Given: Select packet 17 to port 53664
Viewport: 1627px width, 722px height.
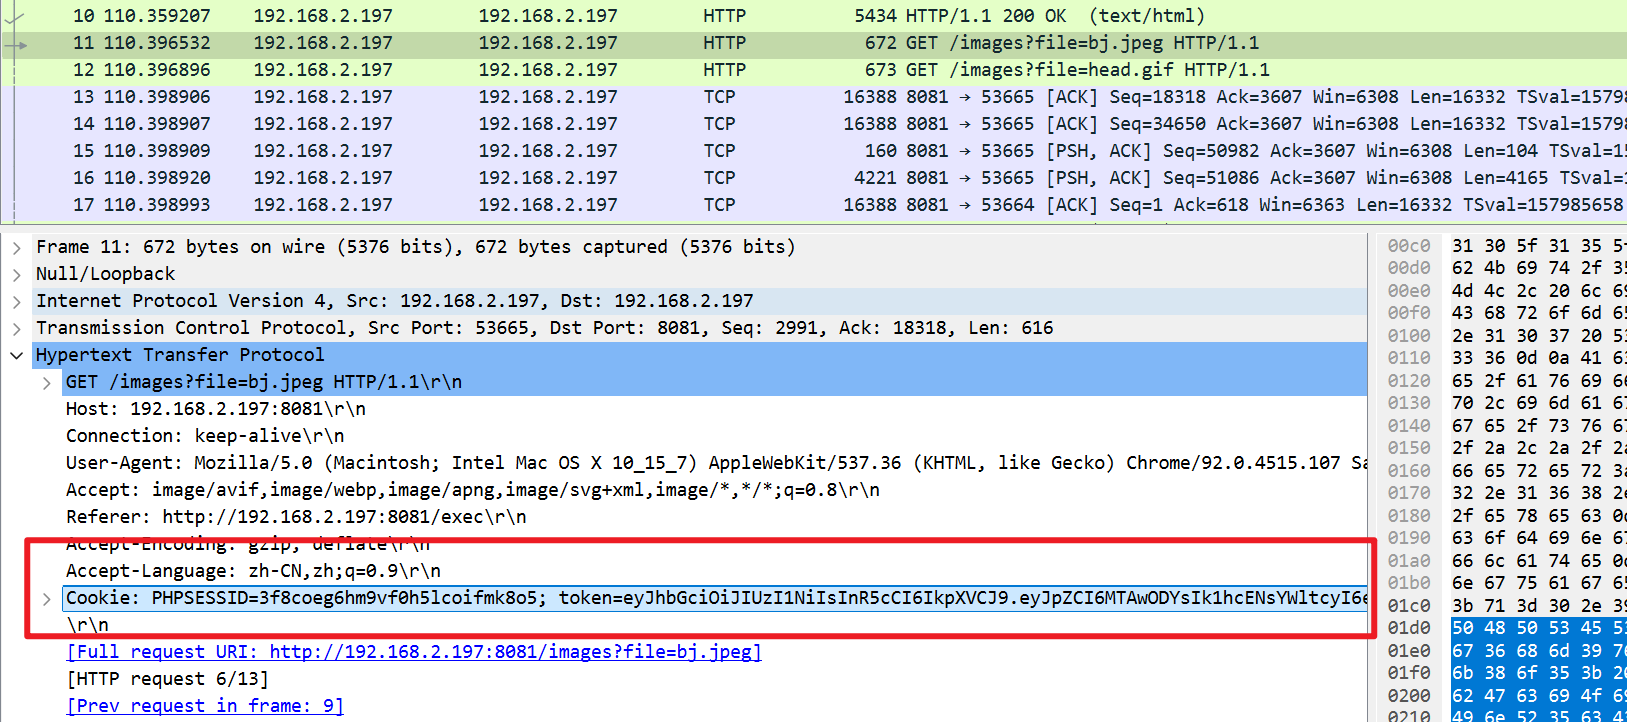Looking at the screenshot, I should click(x=813, y=205).
